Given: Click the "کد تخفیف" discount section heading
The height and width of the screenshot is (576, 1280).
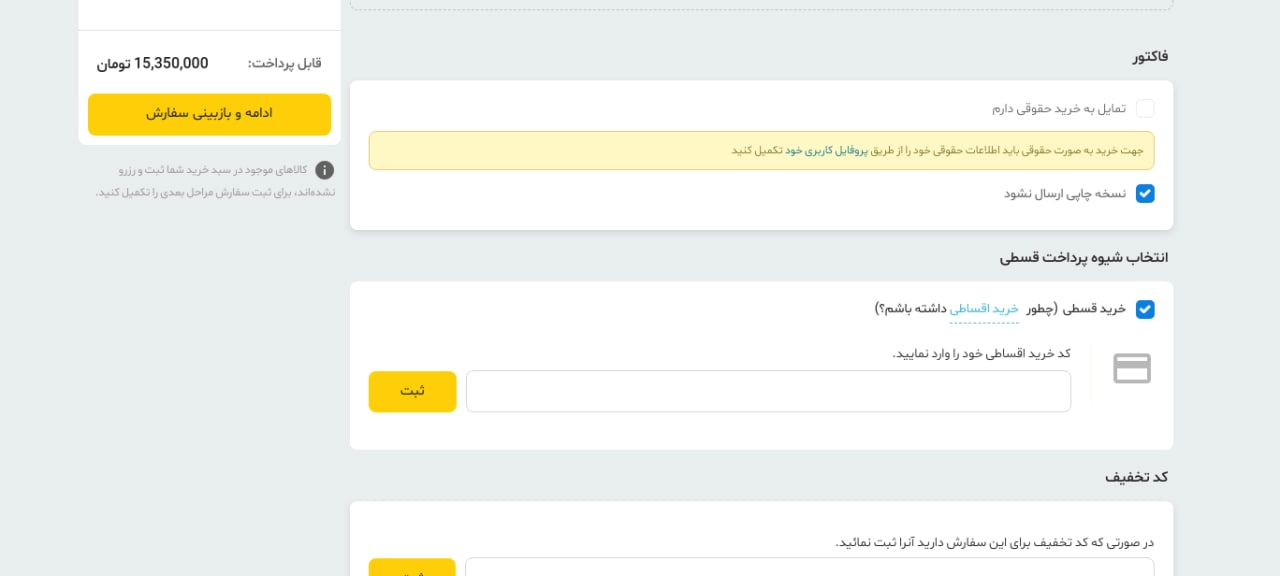Looking at the screenshot, I should (x=1136, y=477).
